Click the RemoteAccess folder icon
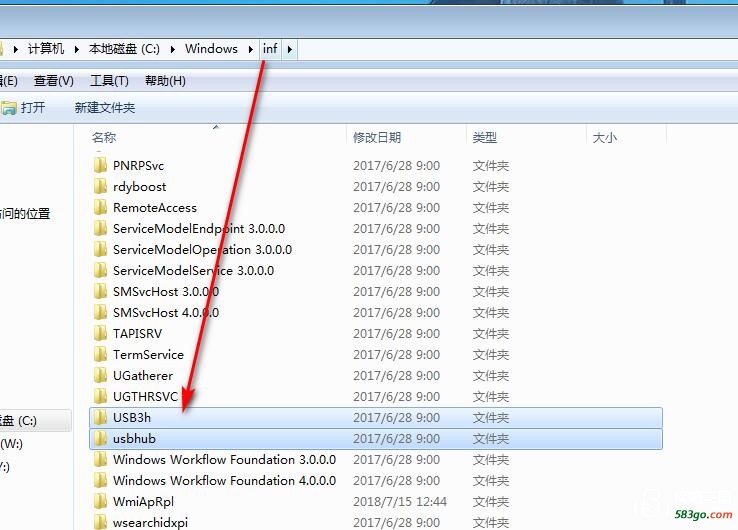 point(100,208)
